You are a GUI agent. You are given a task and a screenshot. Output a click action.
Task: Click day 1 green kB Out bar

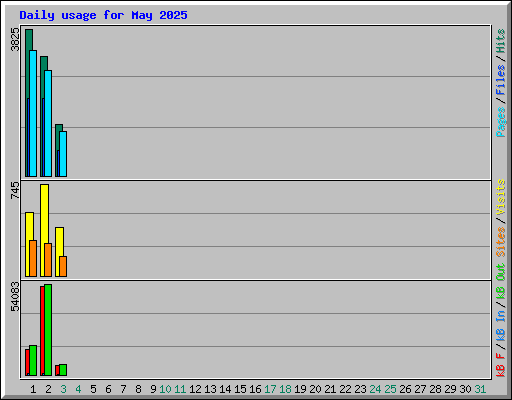pyautogui.click(x=33, y=361)
